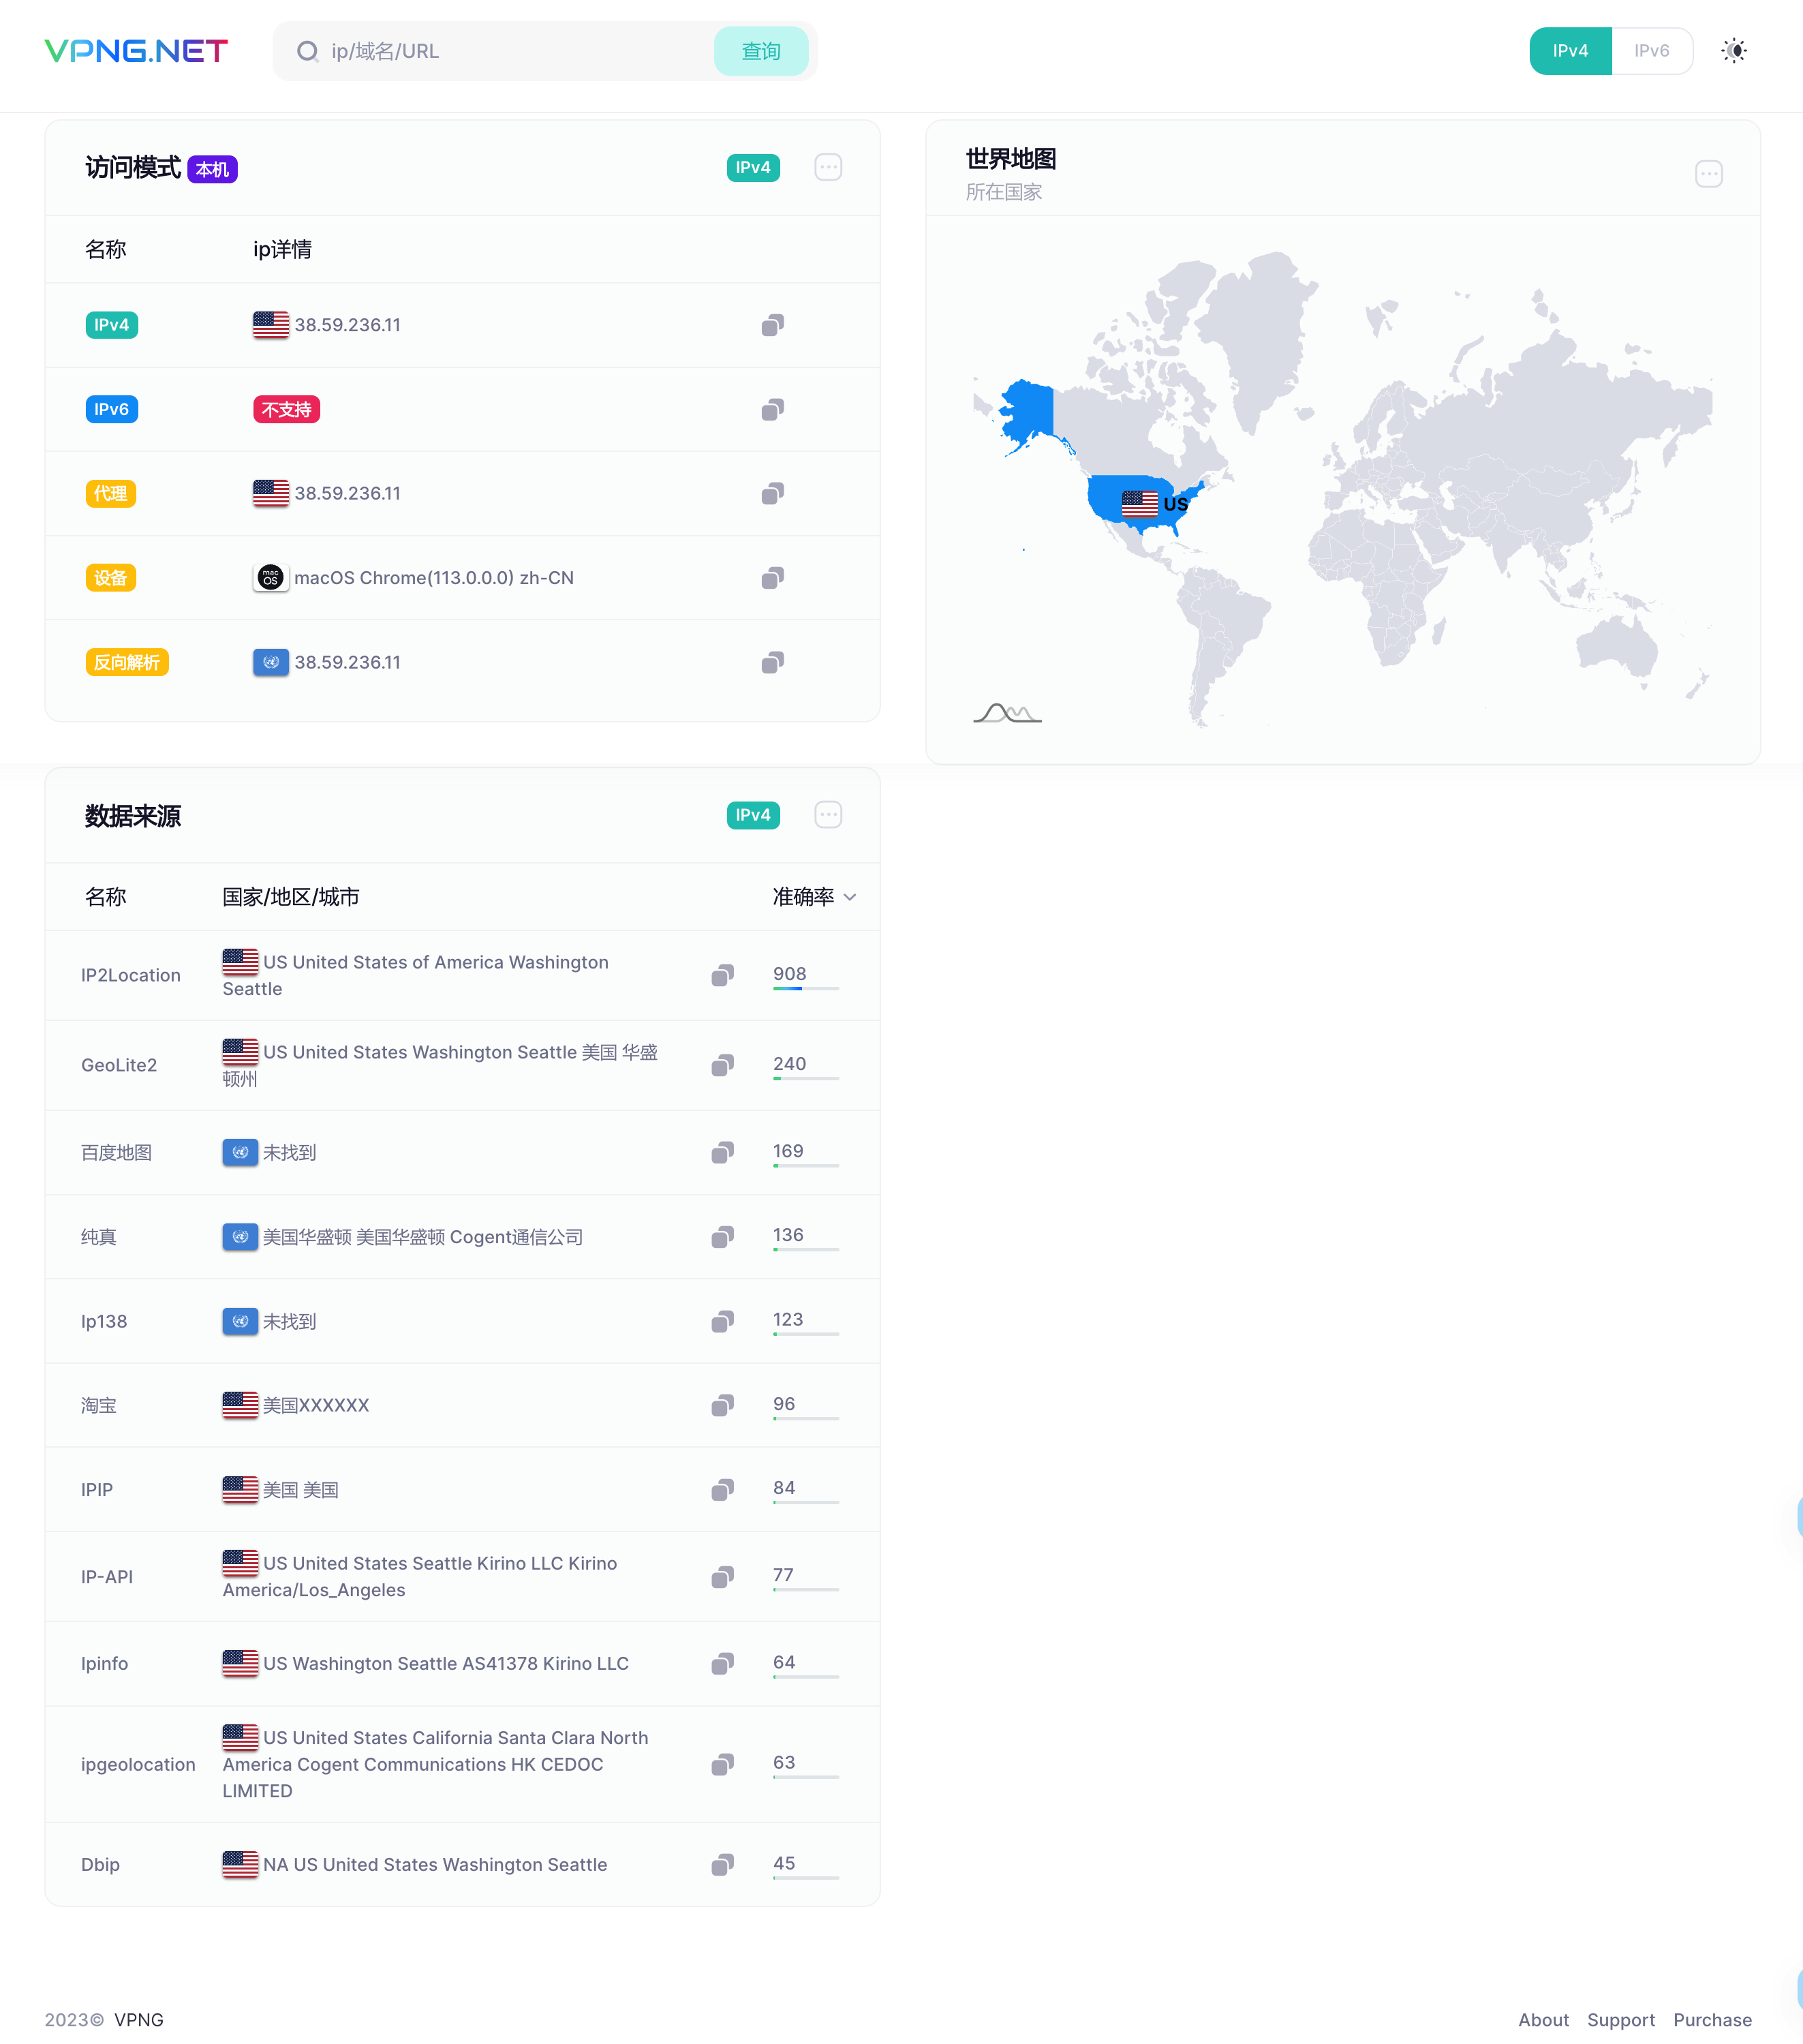Open the 访问模式 panel options menu

pyautogui.click(x=828, y=167)
